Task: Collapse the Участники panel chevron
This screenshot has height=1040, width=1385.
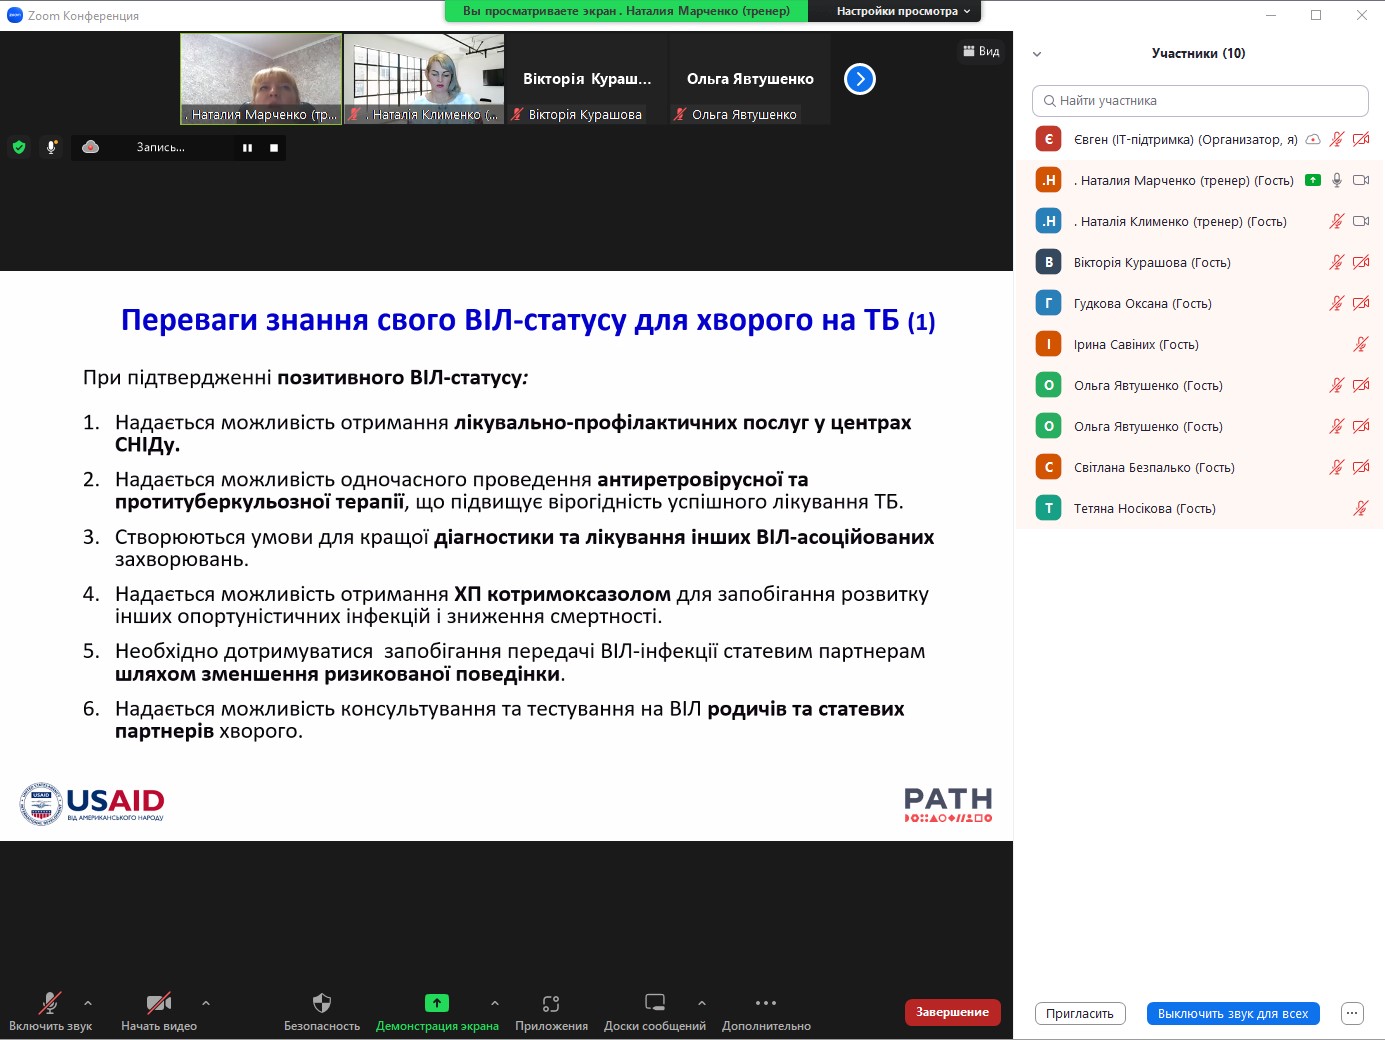Action: coord(1037,54)
